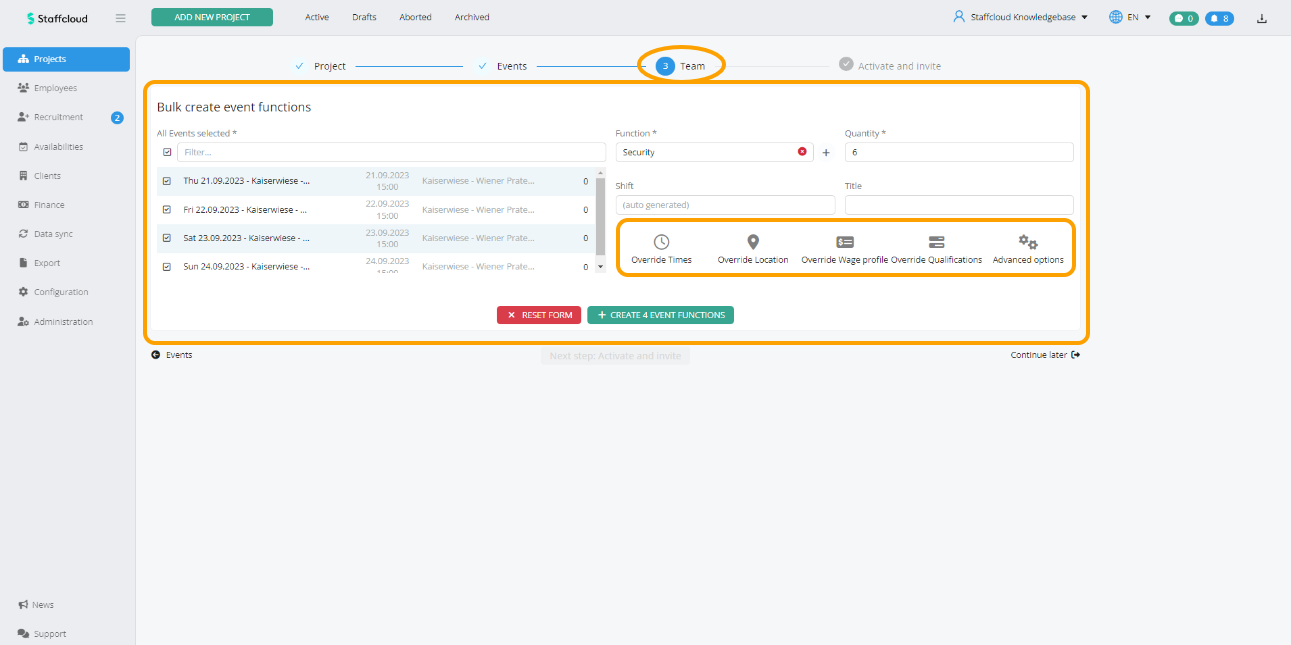Open notifications bell badge showing 8
This screenshot has width=1291, height=645.
point(1219,18)
